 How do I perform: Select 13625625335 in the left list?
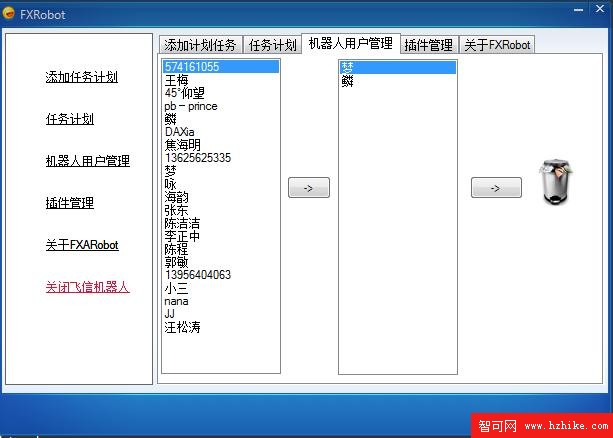198,158
